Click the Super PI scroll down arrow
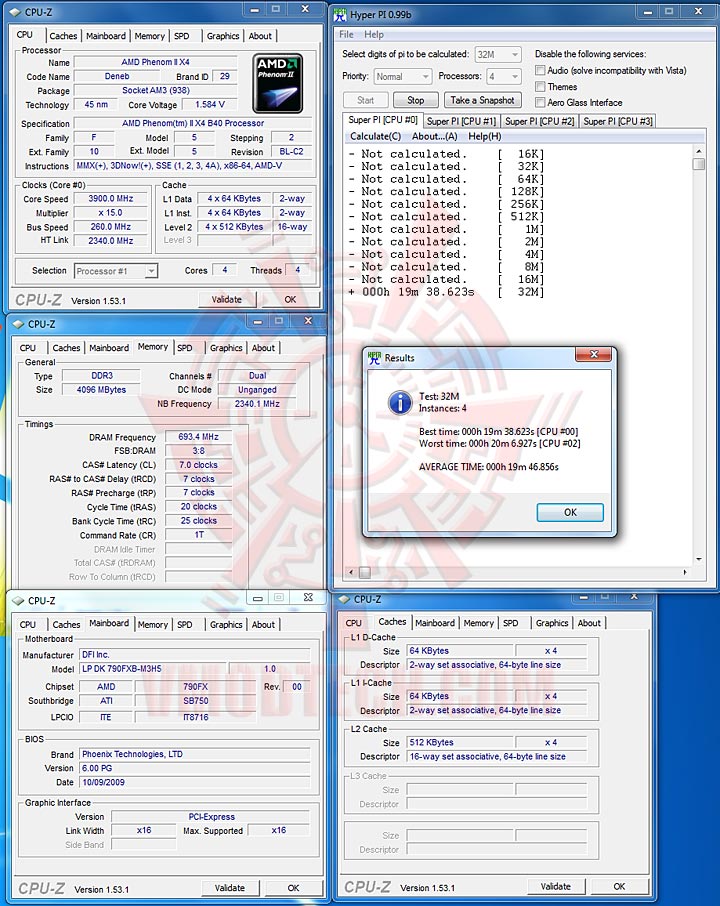The image size is (720, 906). (x=699, y=559)
